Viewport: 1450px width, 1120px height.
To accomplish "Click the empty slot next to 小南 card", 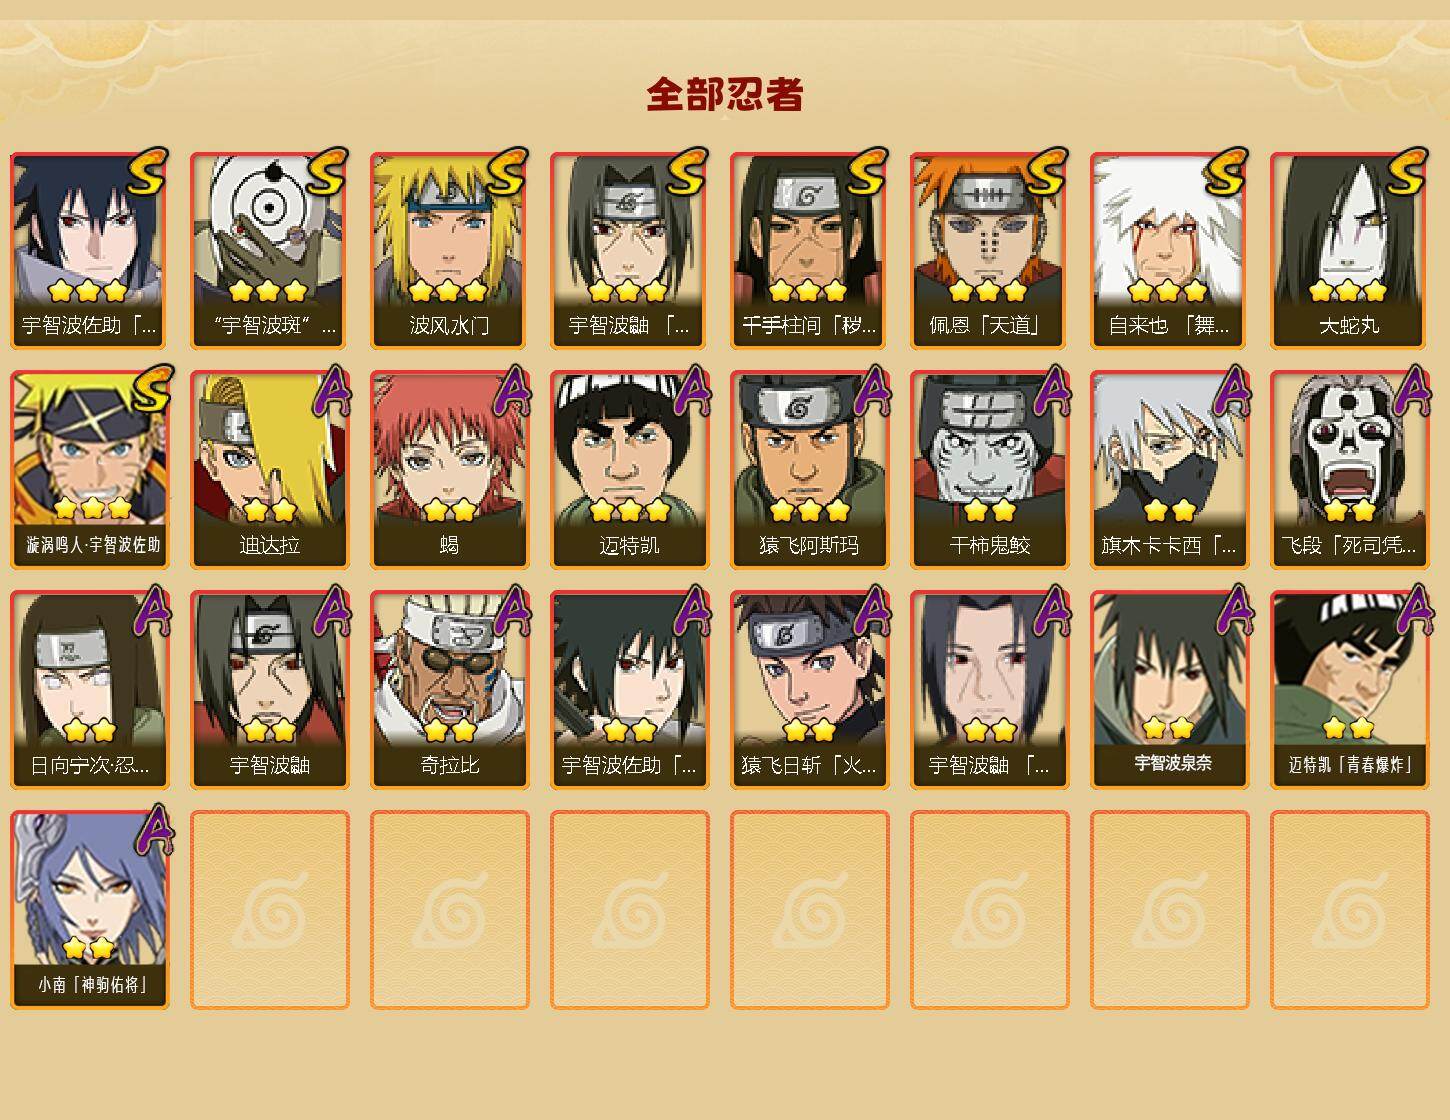I will [269, 910].
